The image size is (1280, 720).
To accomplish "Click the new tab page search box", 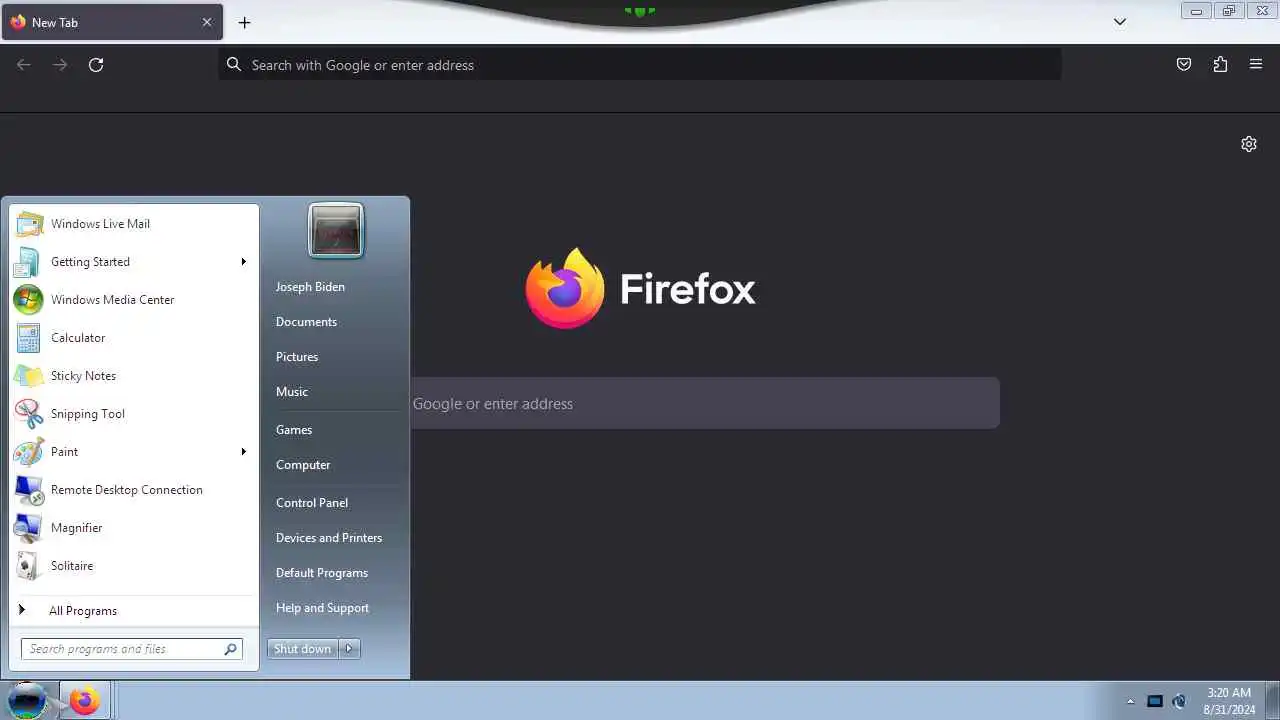I will click(x=705, y=404).
